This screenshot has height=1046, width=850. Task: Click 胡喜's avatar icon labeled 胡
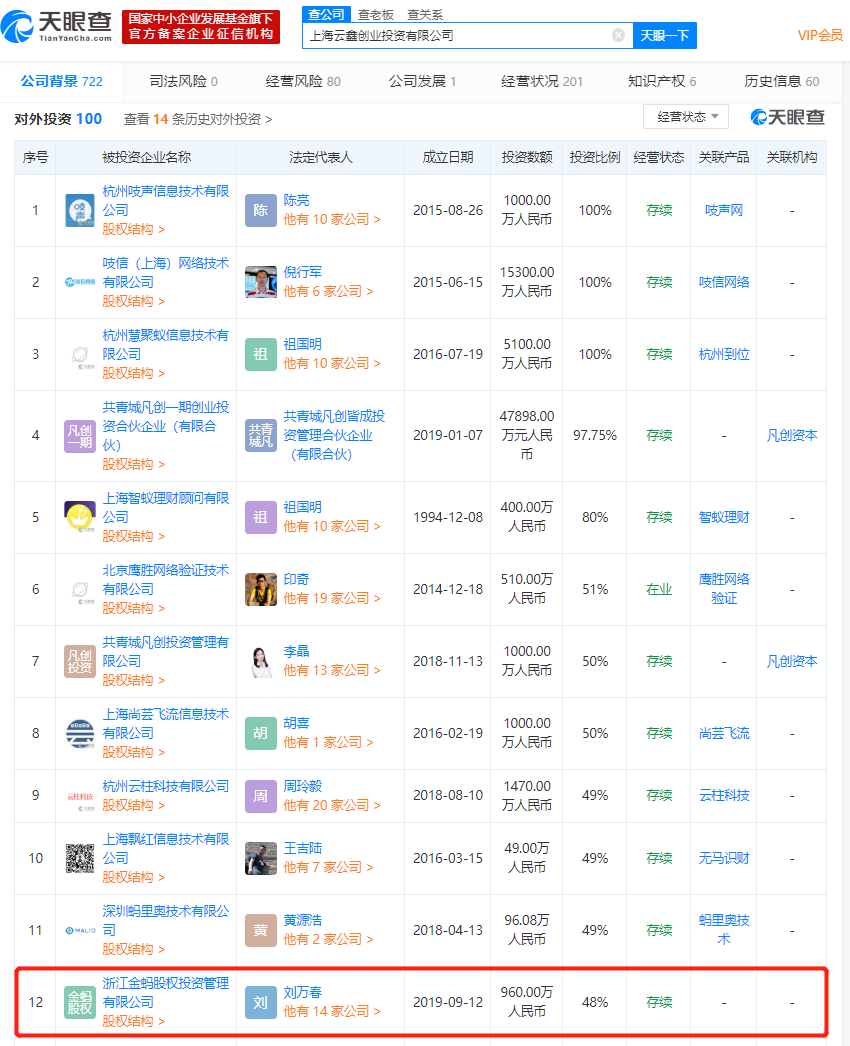[261, 733]
